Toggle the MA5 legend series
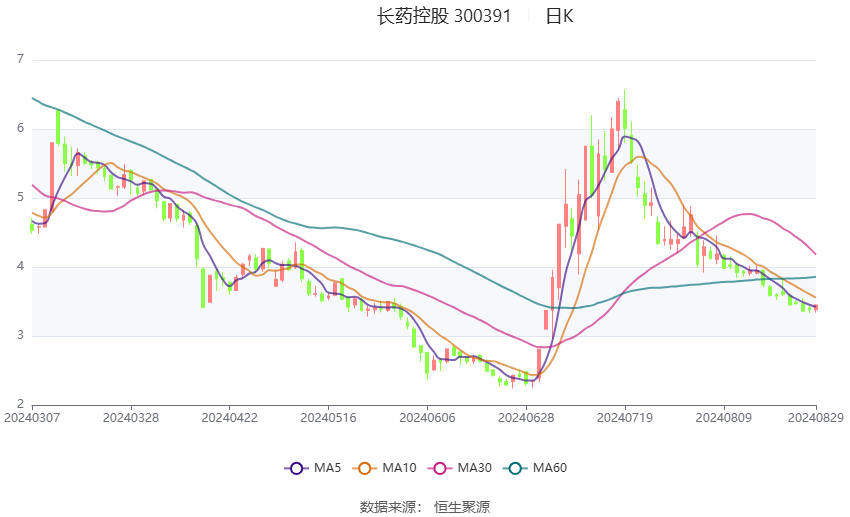850x517 pixels. [313, 468]
